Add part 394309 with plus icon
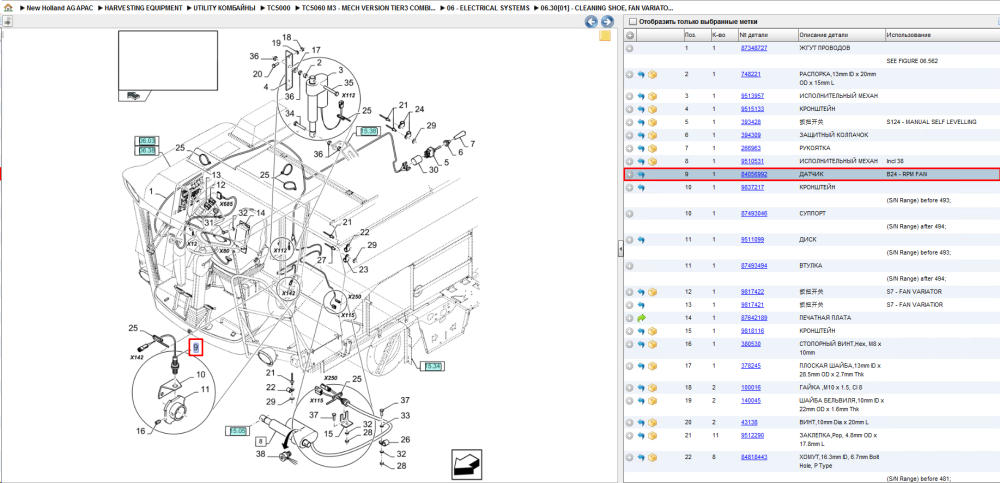The width and height of the screenshot is (1000, 483). click(629, 135)
